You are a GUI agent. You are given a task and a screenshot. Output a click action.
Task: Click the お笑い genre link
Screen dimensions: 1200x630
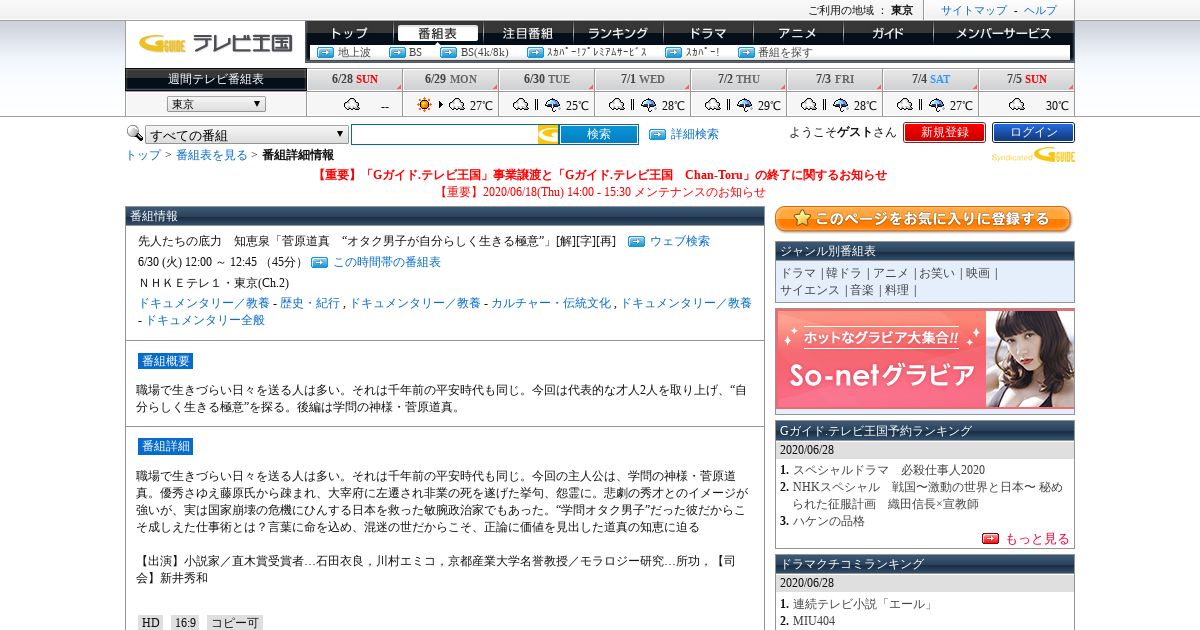(936, 273)
